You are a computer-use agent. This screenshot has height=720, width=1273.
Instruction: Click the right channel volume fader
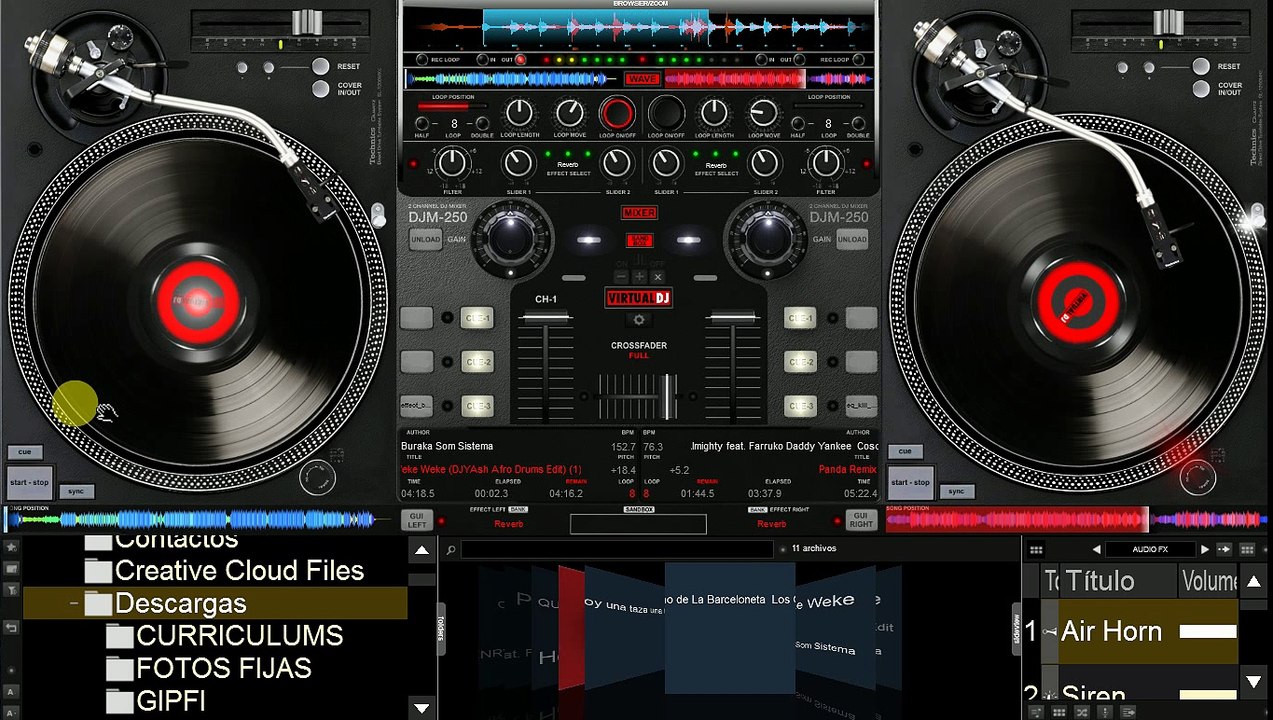(x=733, y=318)
